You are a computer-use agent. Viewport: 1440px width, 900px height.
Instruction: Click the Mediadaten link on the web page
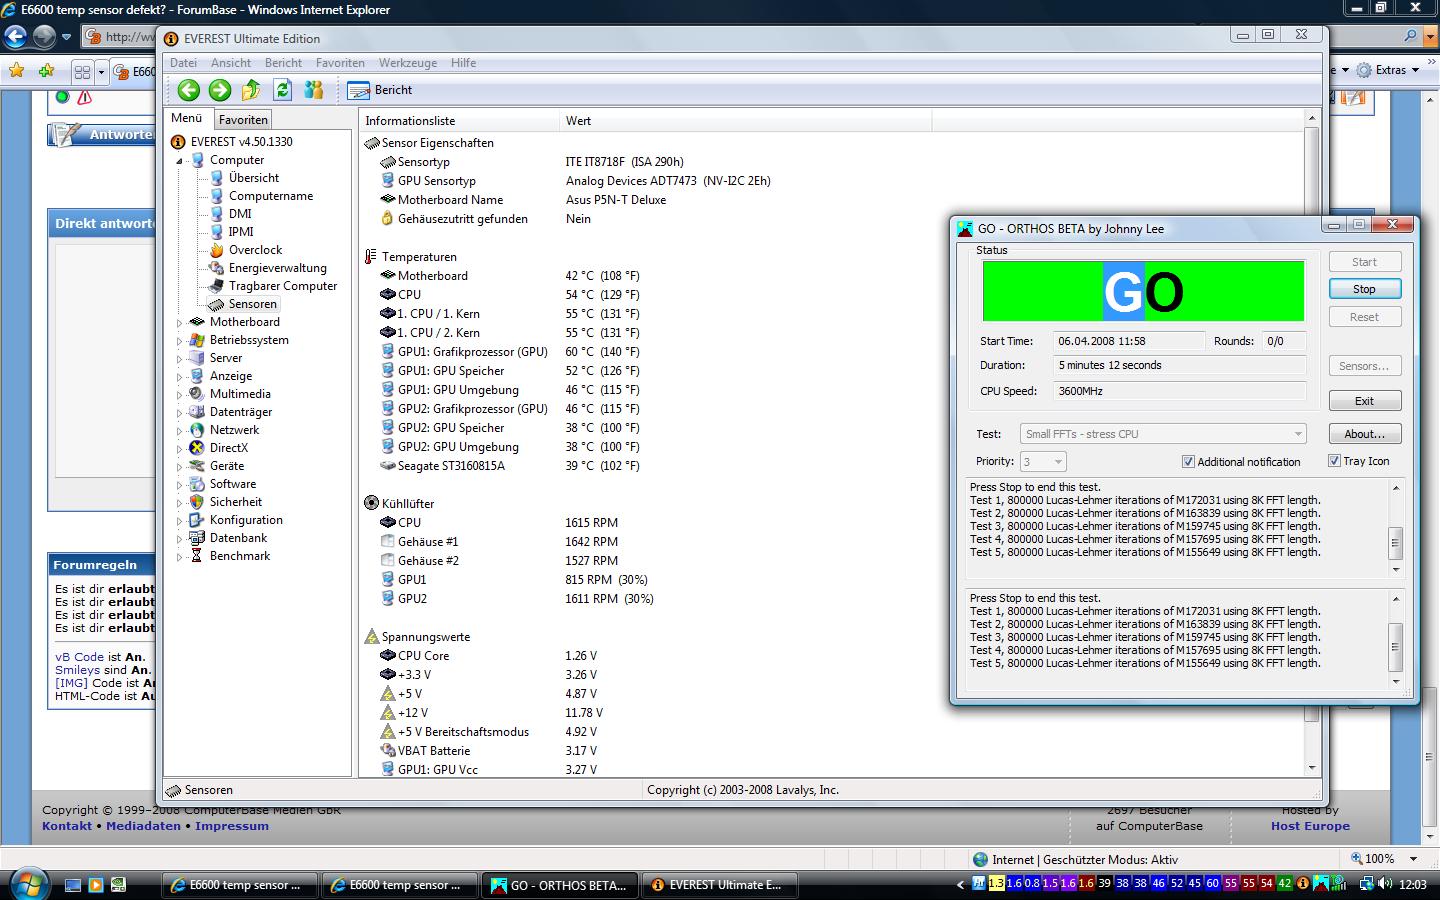[x=143, y=826]
